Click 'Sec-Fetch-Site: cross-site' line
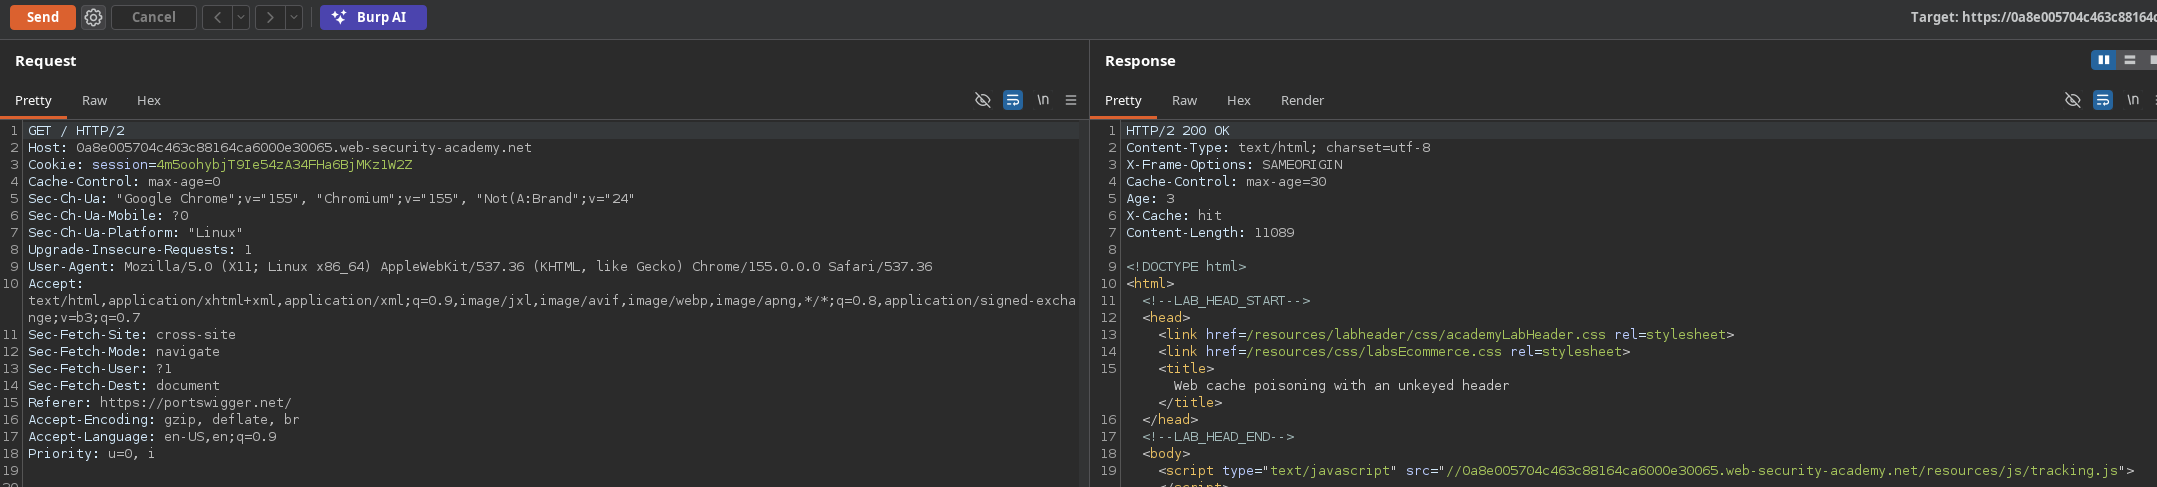This screenshot has width=2157, height=487. point(132,335)
